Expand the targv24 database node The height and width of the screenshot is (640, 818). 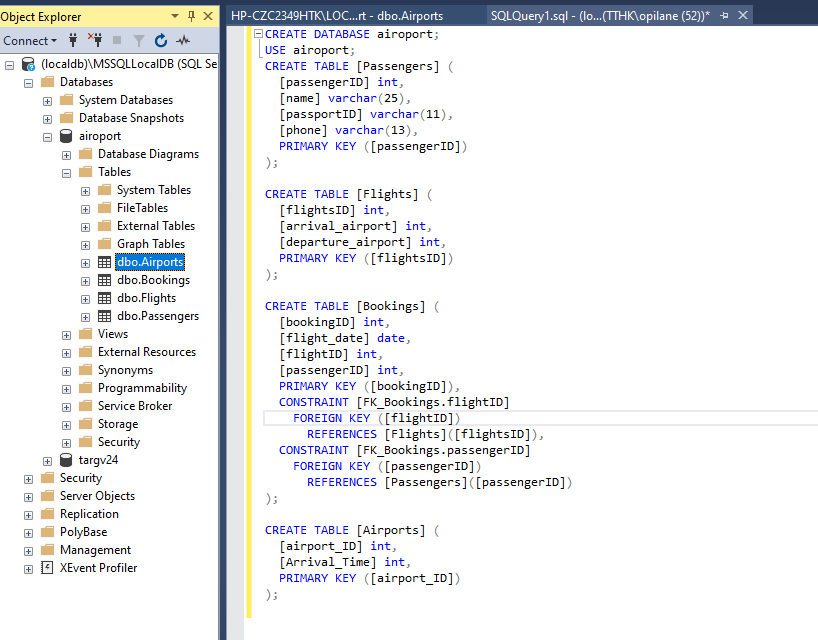[x=47, y=461]
